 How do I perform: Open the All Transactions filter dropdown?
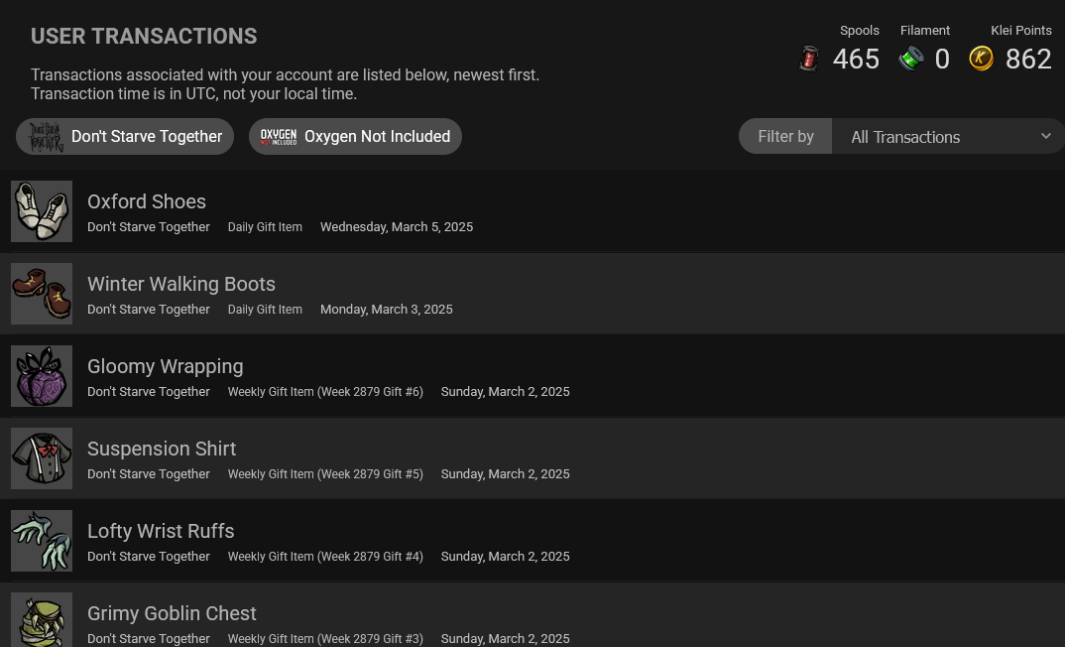pyautogui.click(x=948, y=136)
